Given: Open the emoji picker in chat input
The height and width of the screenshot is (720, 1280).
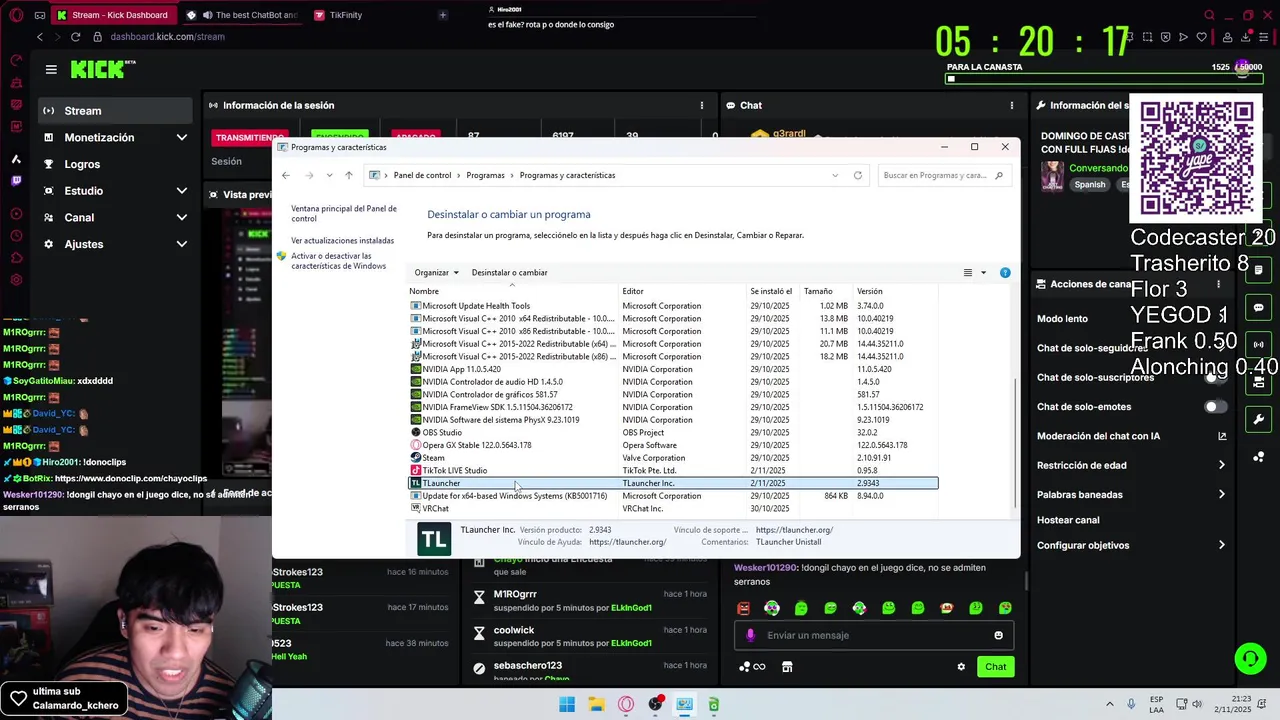Looking at the screenshot, I should click(x=998, y=635).
